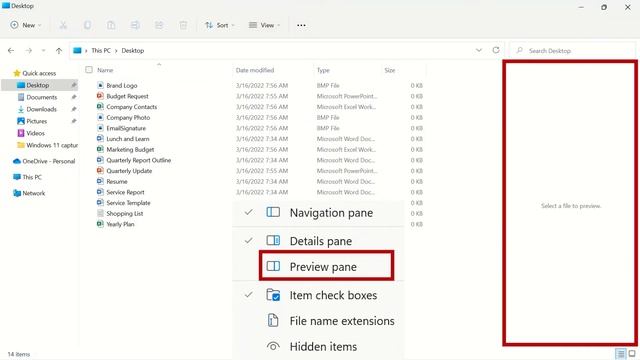
Task: Select the Service Template file
Action: [x=128, y=202]
